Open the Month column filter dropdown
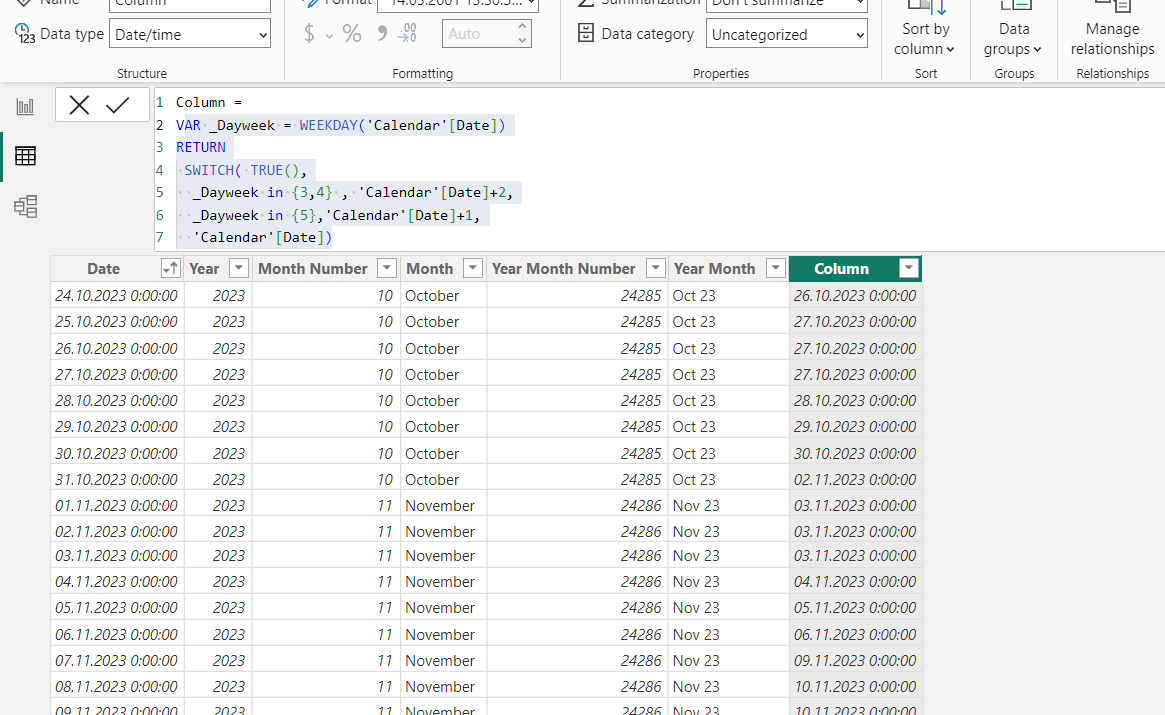The height and width of the screenshot is (715, 1165). click(x=473, y=268)
